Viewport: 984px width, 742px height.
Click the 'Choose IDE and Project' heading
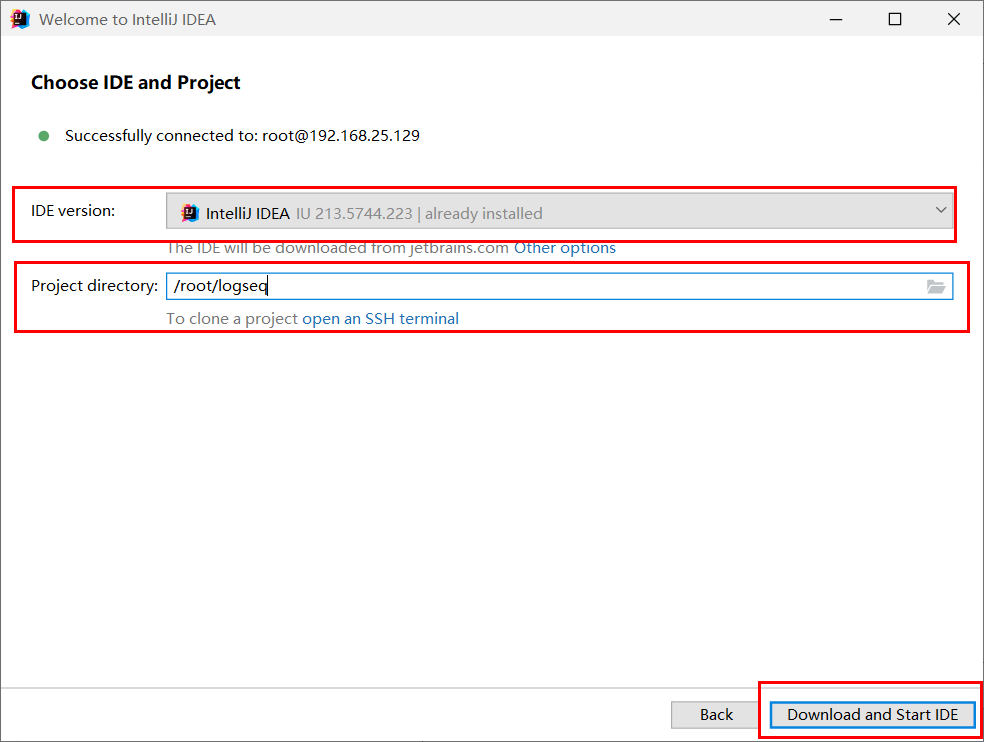click(x=136, y=83)
